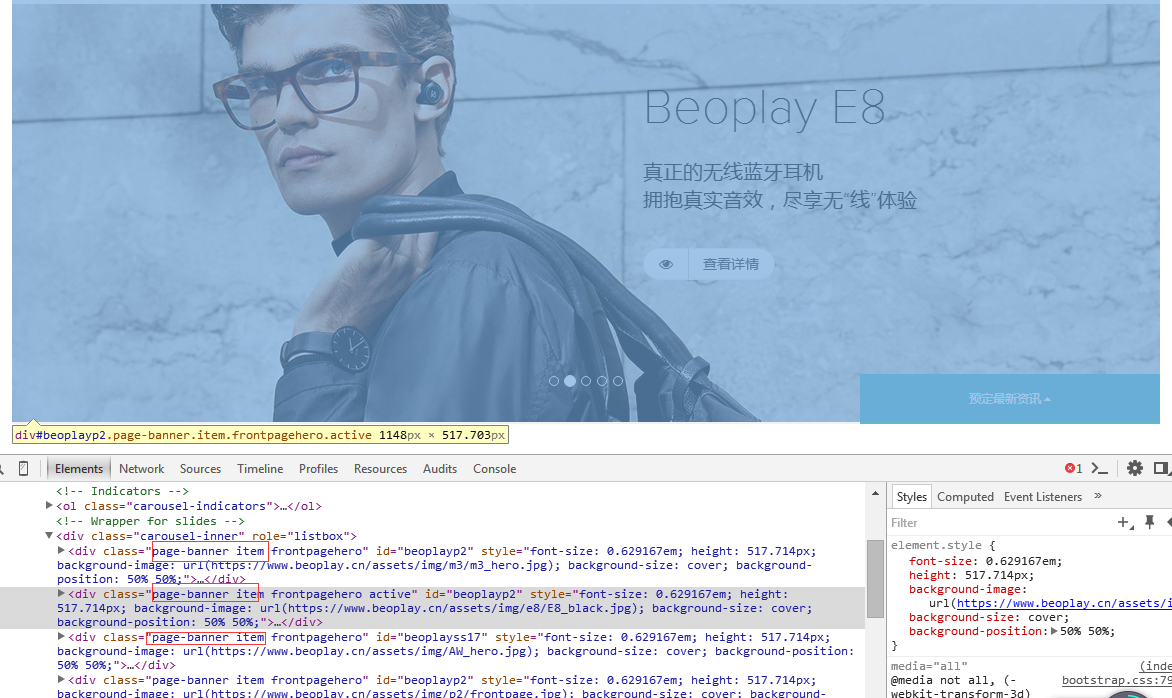The width and height of the screenshot is (1172, 698).
Task: Open the Resources tab
Action: [x=380, y=469]
